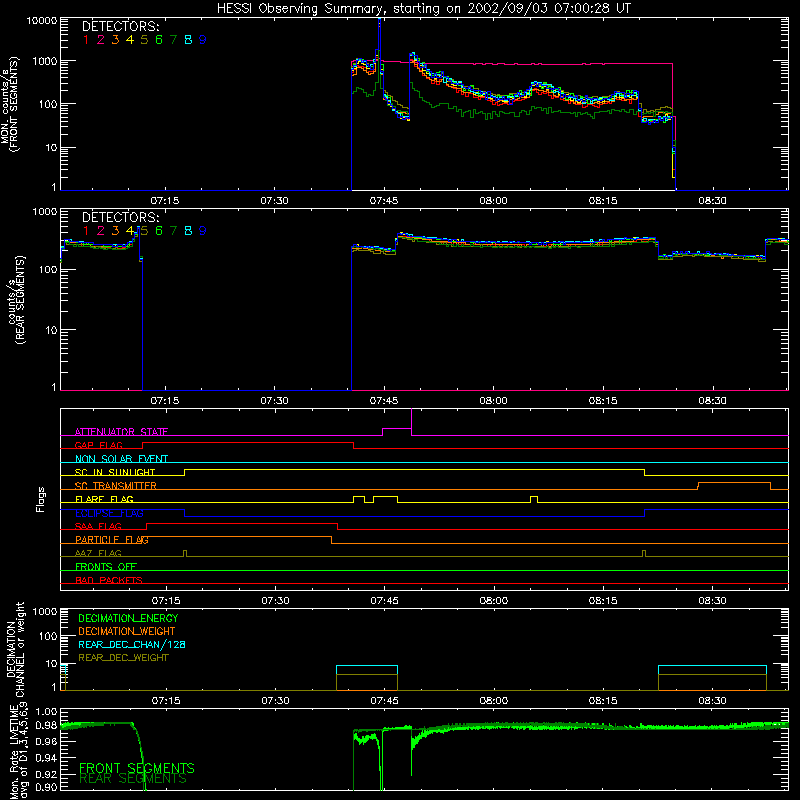Viewport: 800px width, 800px height.
Task: Click the FLARE_FLAG label
Action: click(x=104, y=499)
